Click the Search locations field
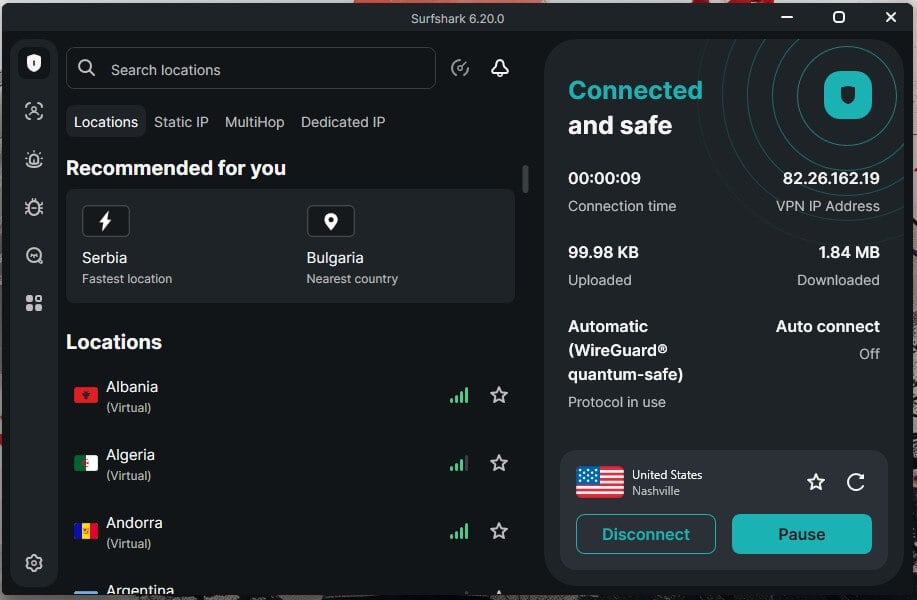This screenshot has height=600, width=917. point(251,68)
